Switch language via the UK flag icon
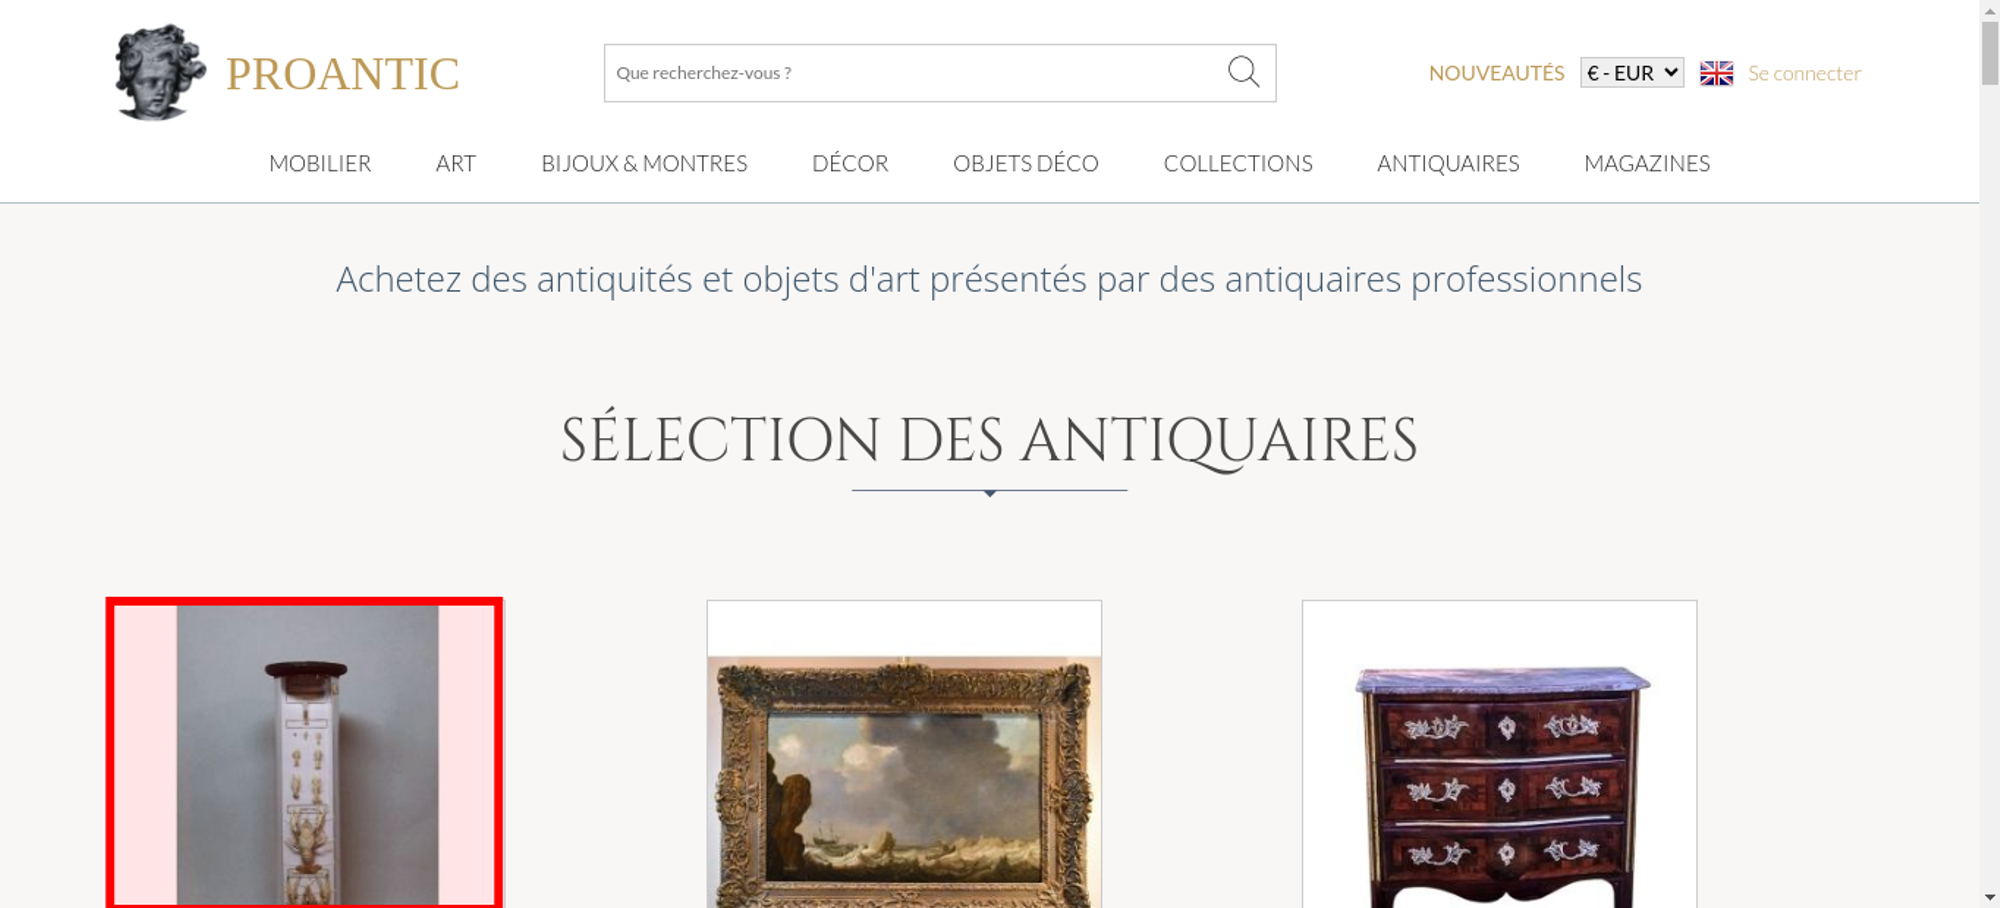The width and height of the screenshot is (2000, 908). pos(1716,73)
